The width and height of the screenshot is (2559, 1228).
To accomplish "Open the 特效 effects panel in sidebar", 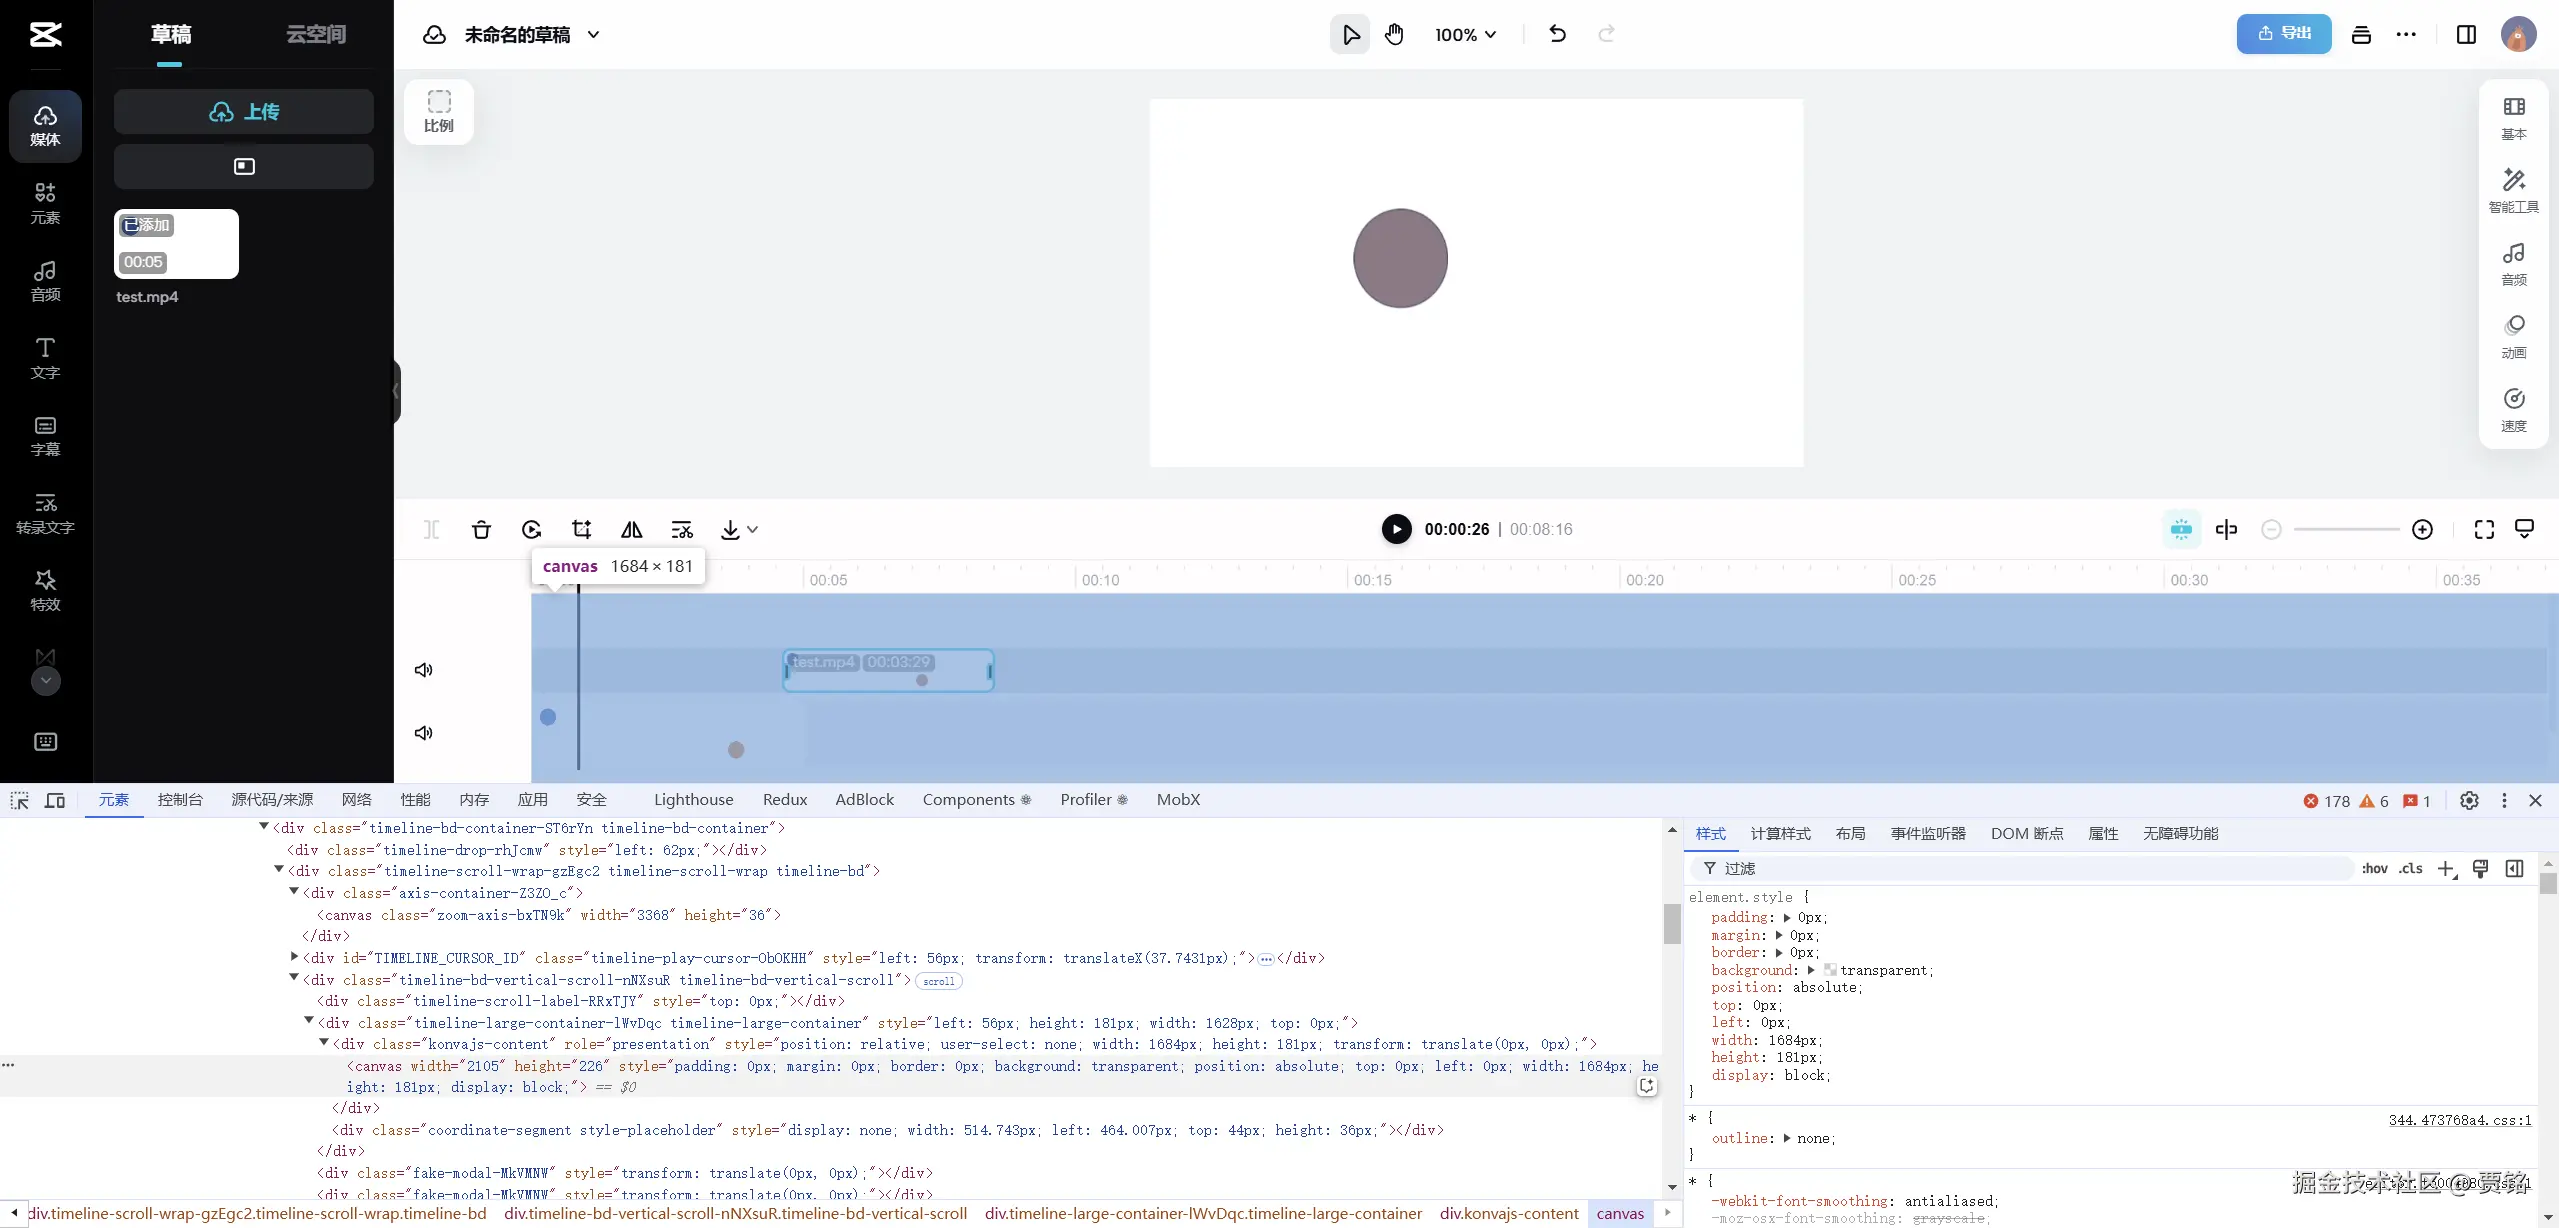I will 45,590.
